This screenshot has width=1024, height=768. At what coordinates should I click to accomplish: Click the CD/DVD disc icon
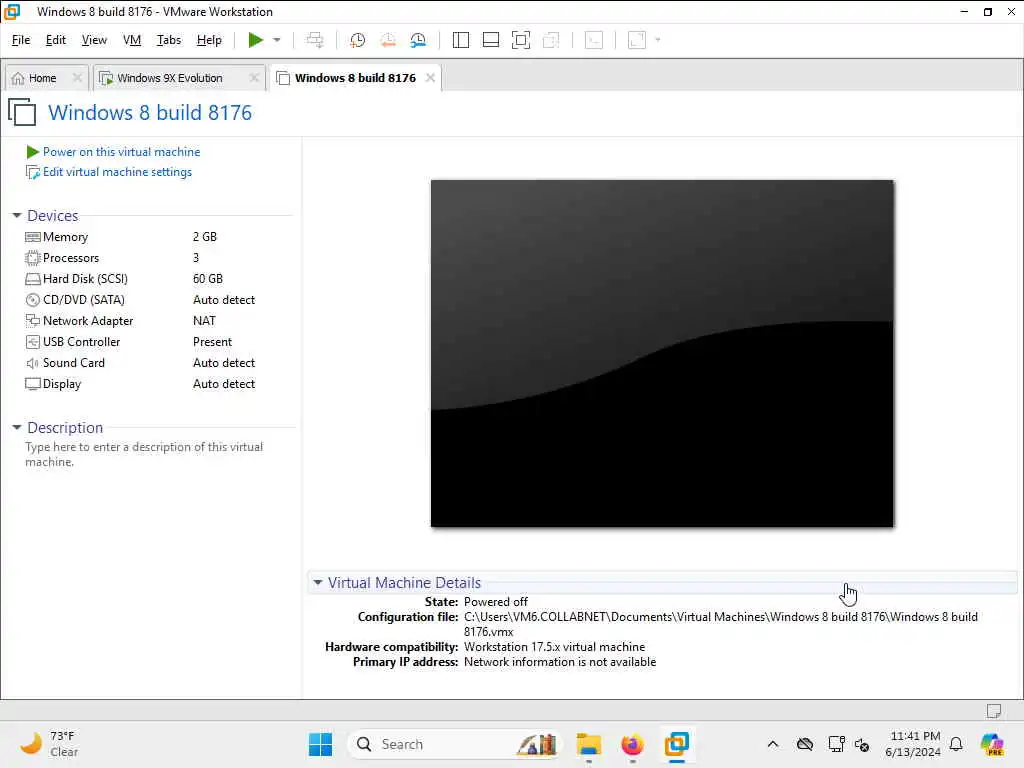click(33, 300)
